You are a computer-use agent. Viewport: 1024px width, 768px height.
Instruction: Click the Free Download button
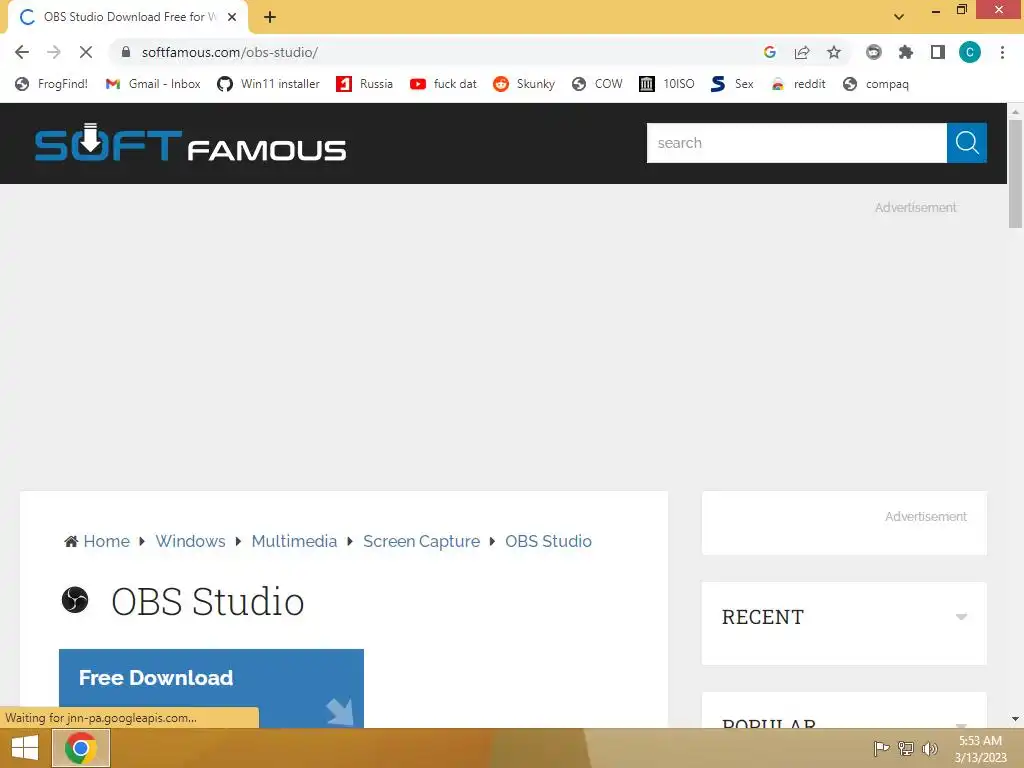211,688
